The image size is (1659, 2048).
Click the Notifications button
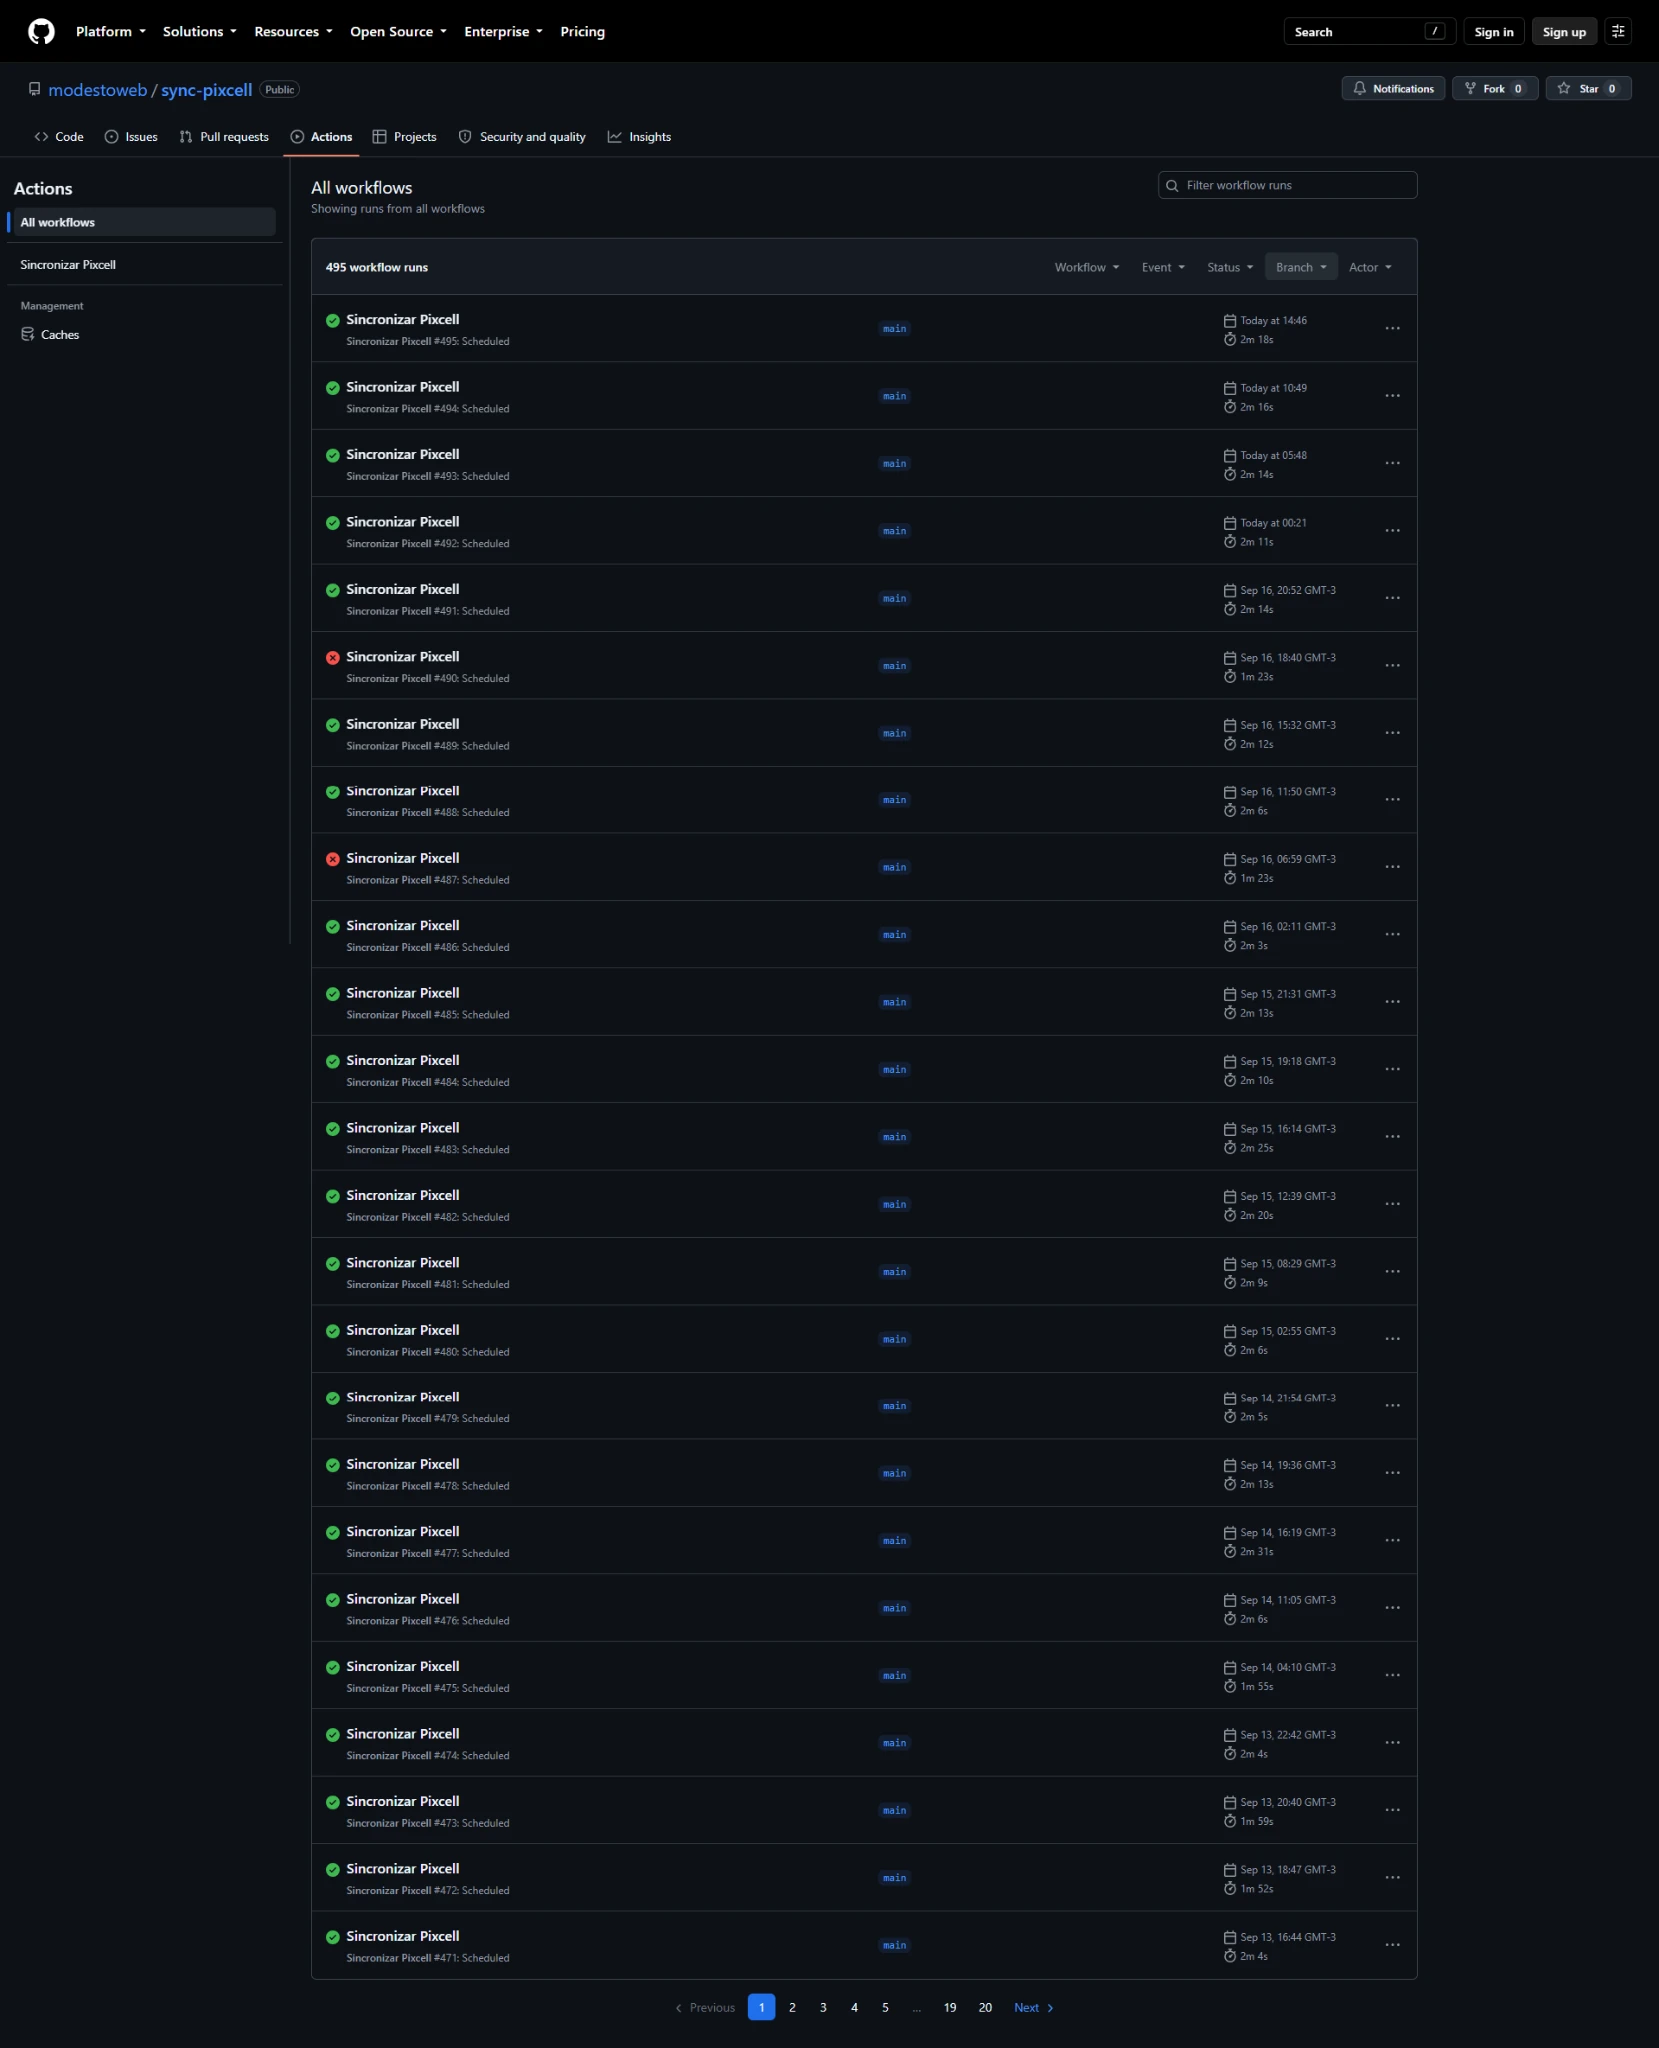click(1393, 89)
